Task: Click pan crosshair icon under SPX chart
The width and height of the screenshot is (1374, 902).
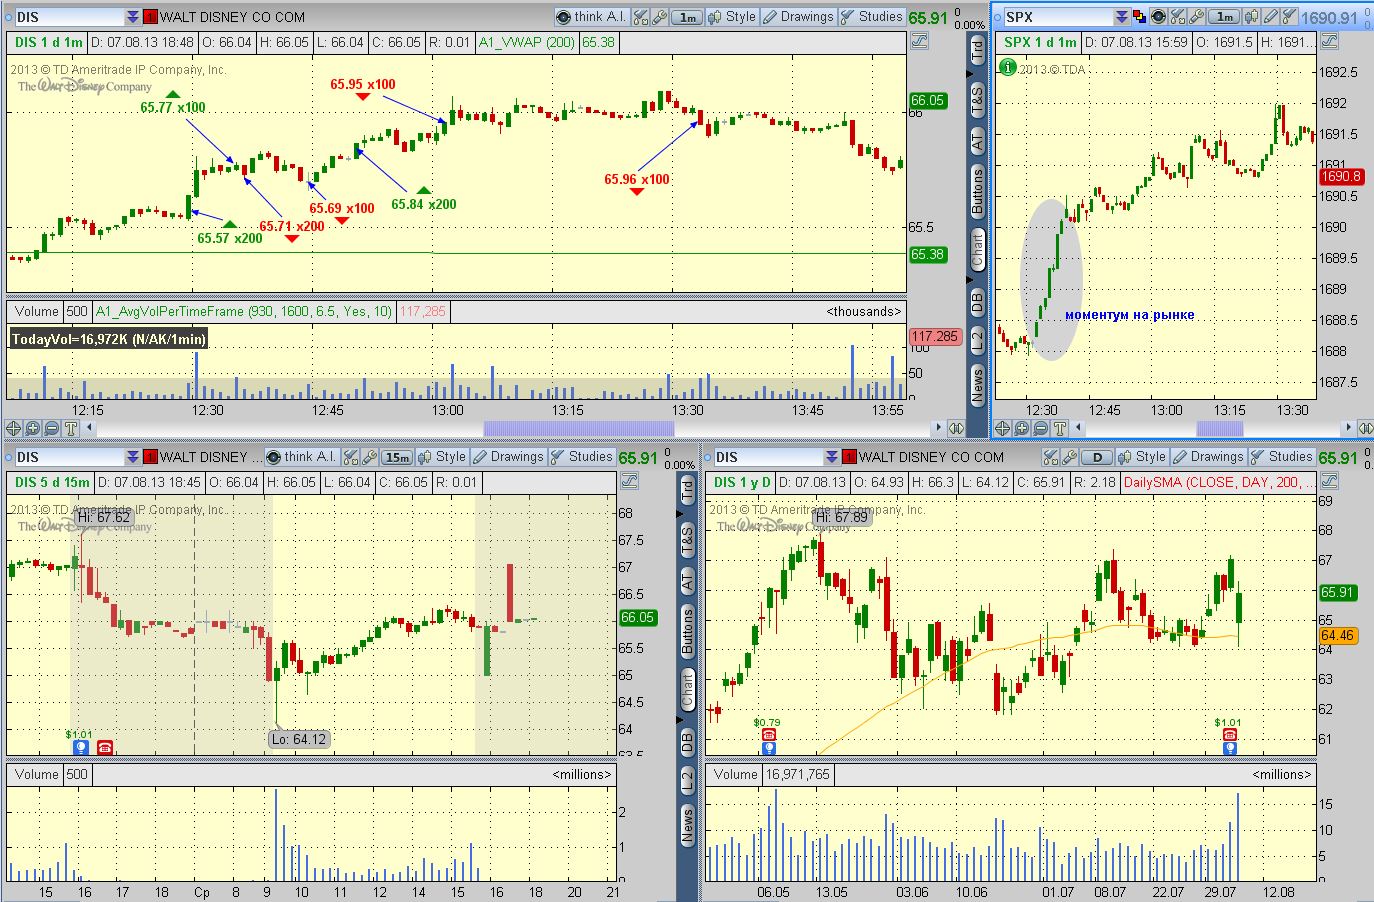Action: point(1003,428)
